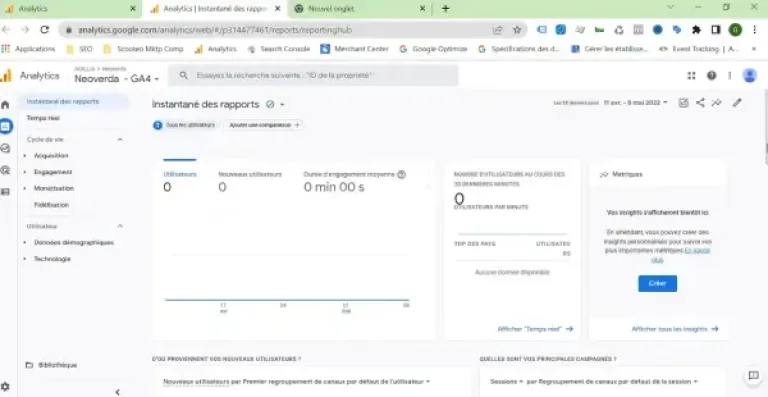Open Afficher tous les insights link
This screenshot has height=397, width=768.
tap(674, 329)
